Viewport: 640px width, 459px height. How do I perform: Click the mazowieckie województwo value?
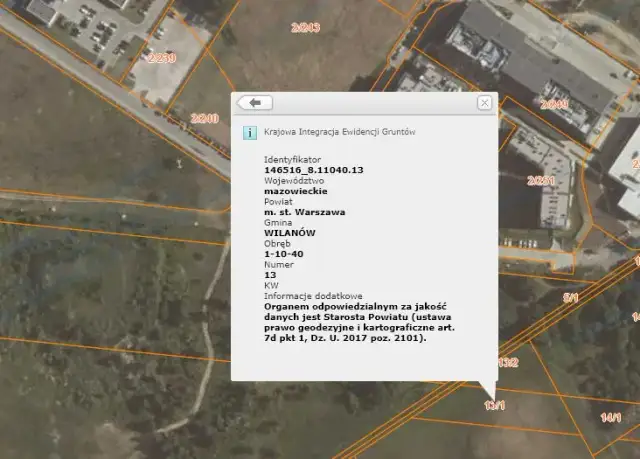(295, 191)
